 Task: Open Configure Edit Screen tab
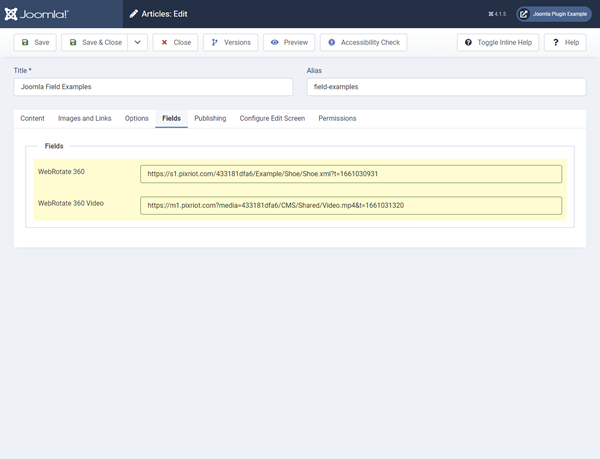pos(272,118)
